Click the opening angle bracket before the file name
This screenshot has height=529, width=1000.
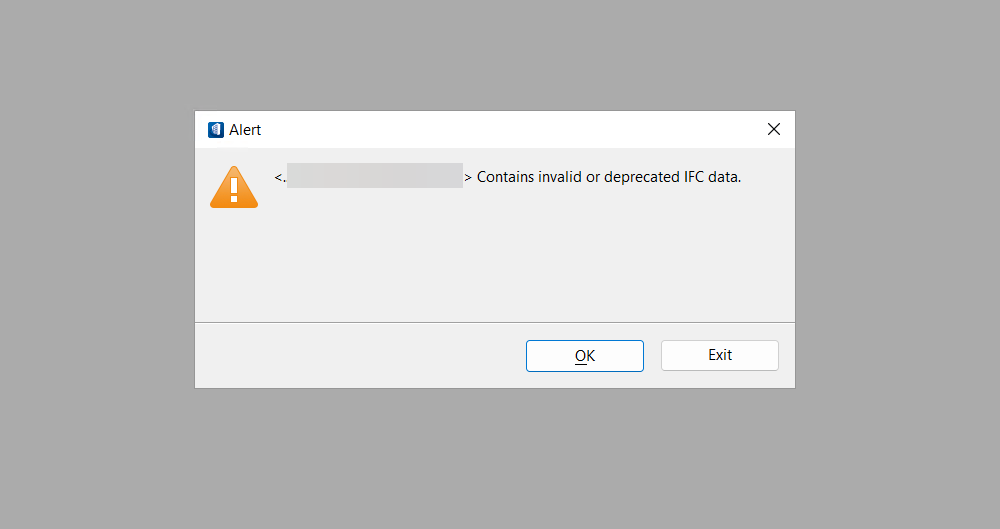coord(278,177)
